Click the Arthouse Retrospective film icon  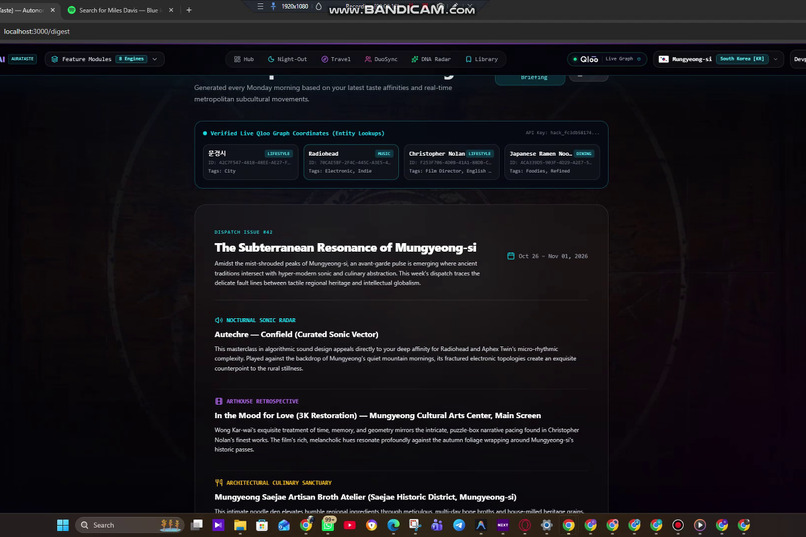(218, 401)
